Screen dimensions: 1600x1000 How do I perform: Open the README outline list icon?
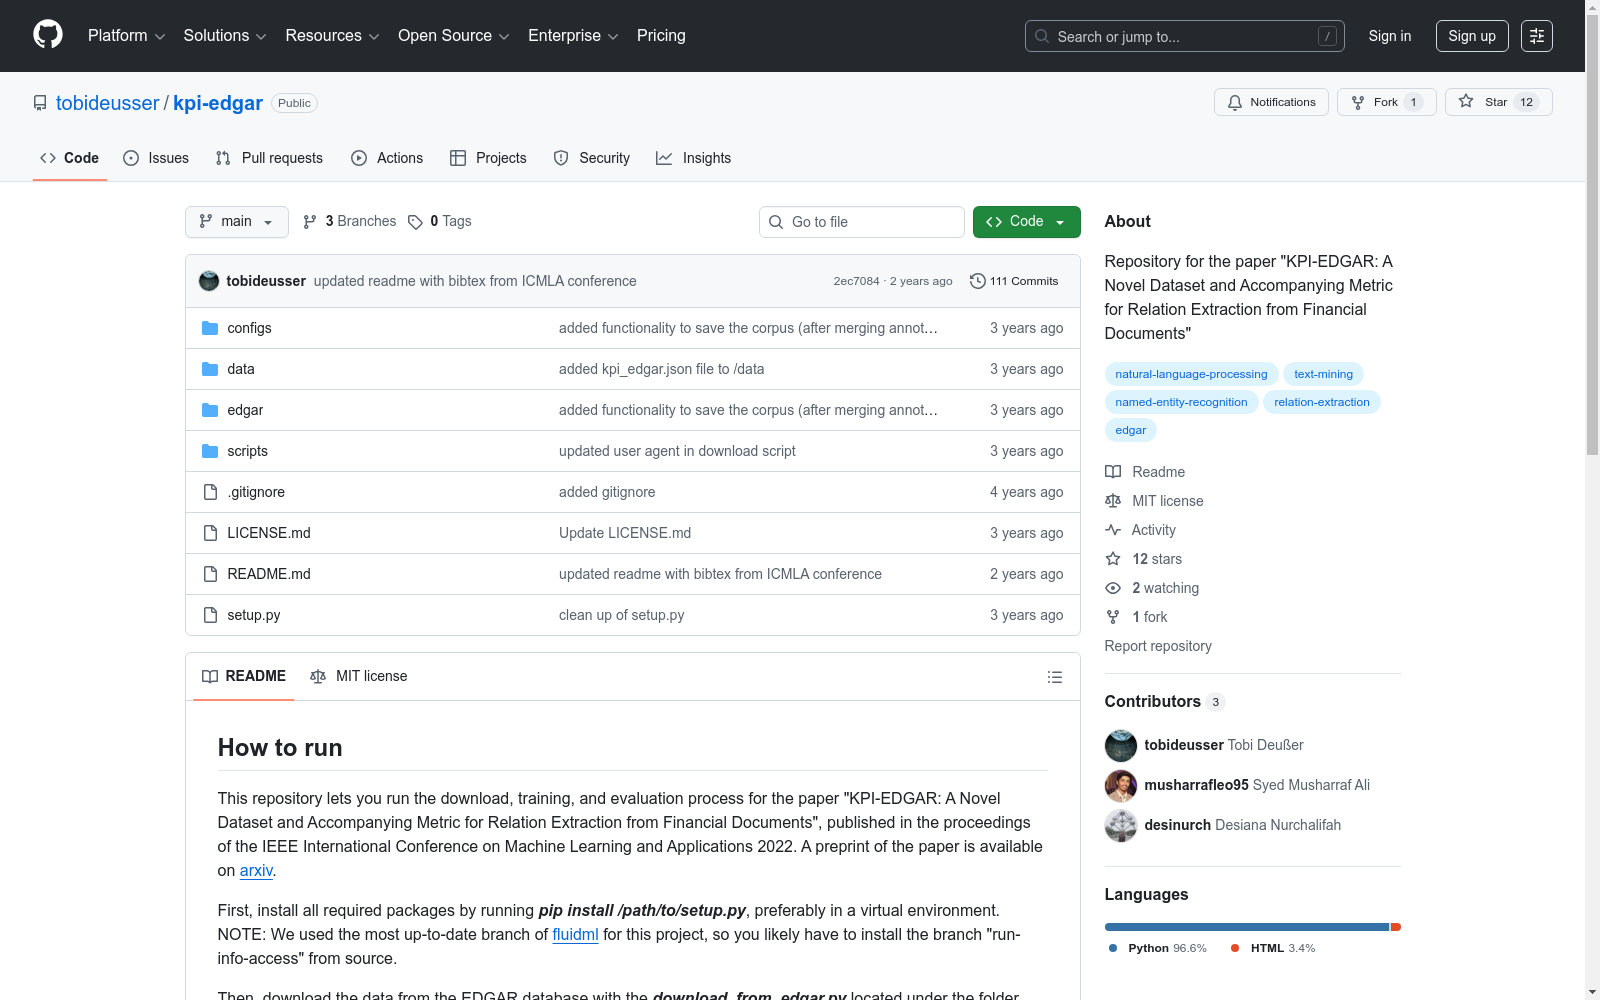(1054, 677)
